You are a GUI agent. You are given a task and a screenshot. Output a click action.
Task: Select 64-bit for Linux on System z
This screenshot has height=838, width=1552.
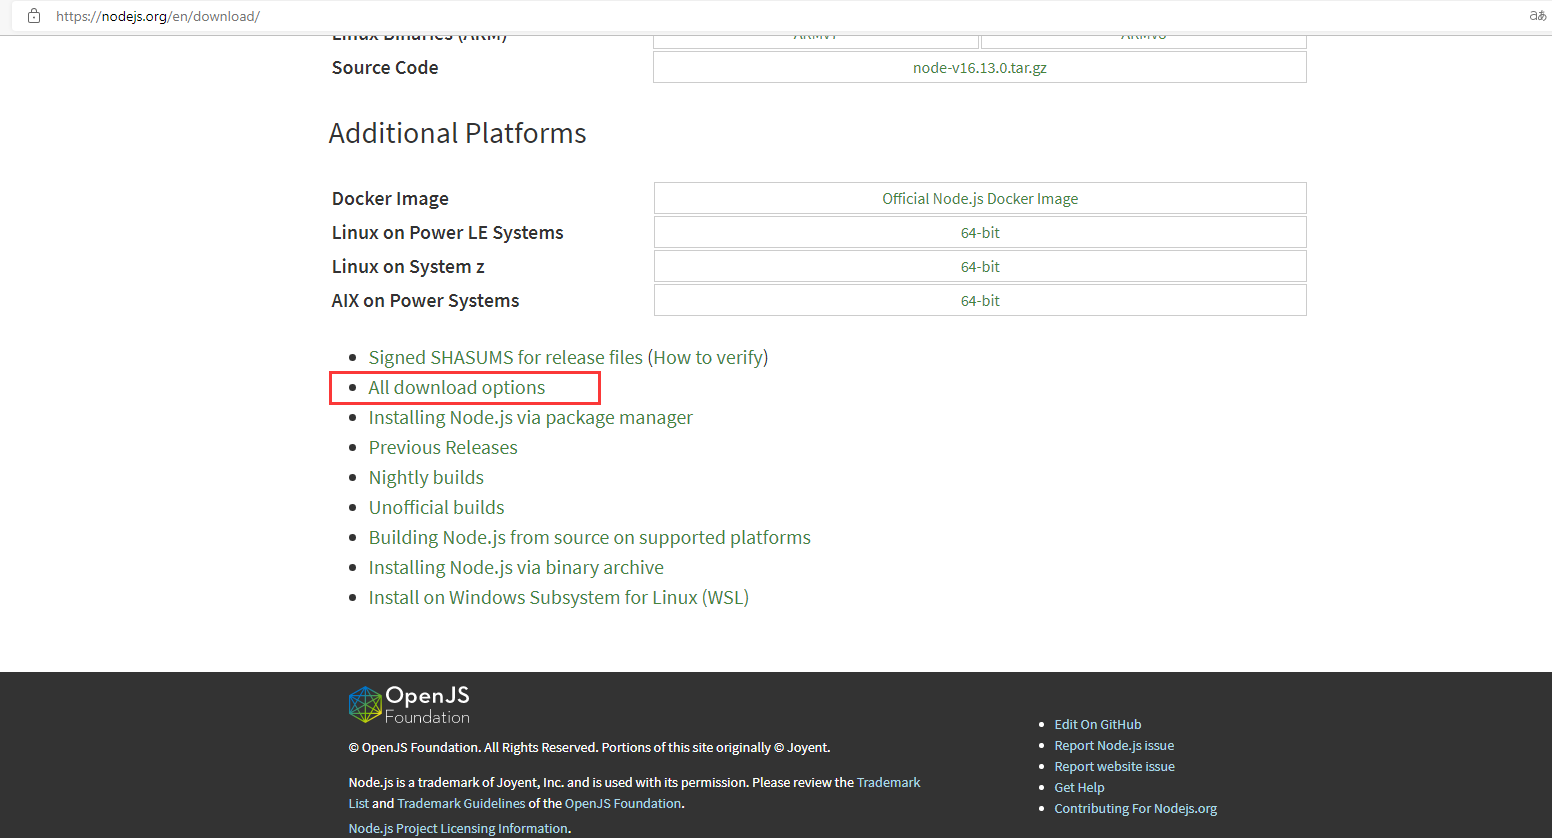(x=980, y=267)
